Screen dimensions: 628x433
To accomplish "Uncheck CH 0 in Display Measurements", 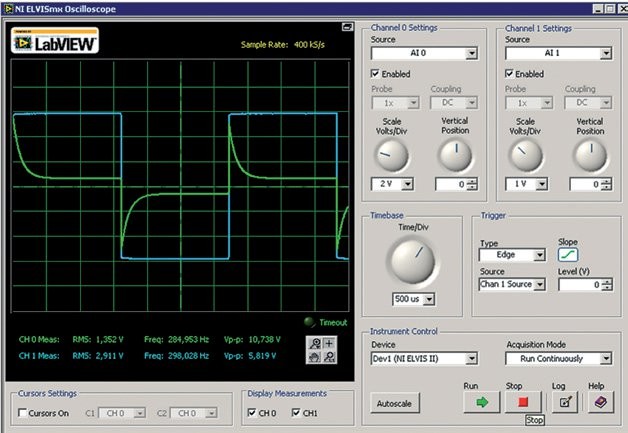I will 252,413.
